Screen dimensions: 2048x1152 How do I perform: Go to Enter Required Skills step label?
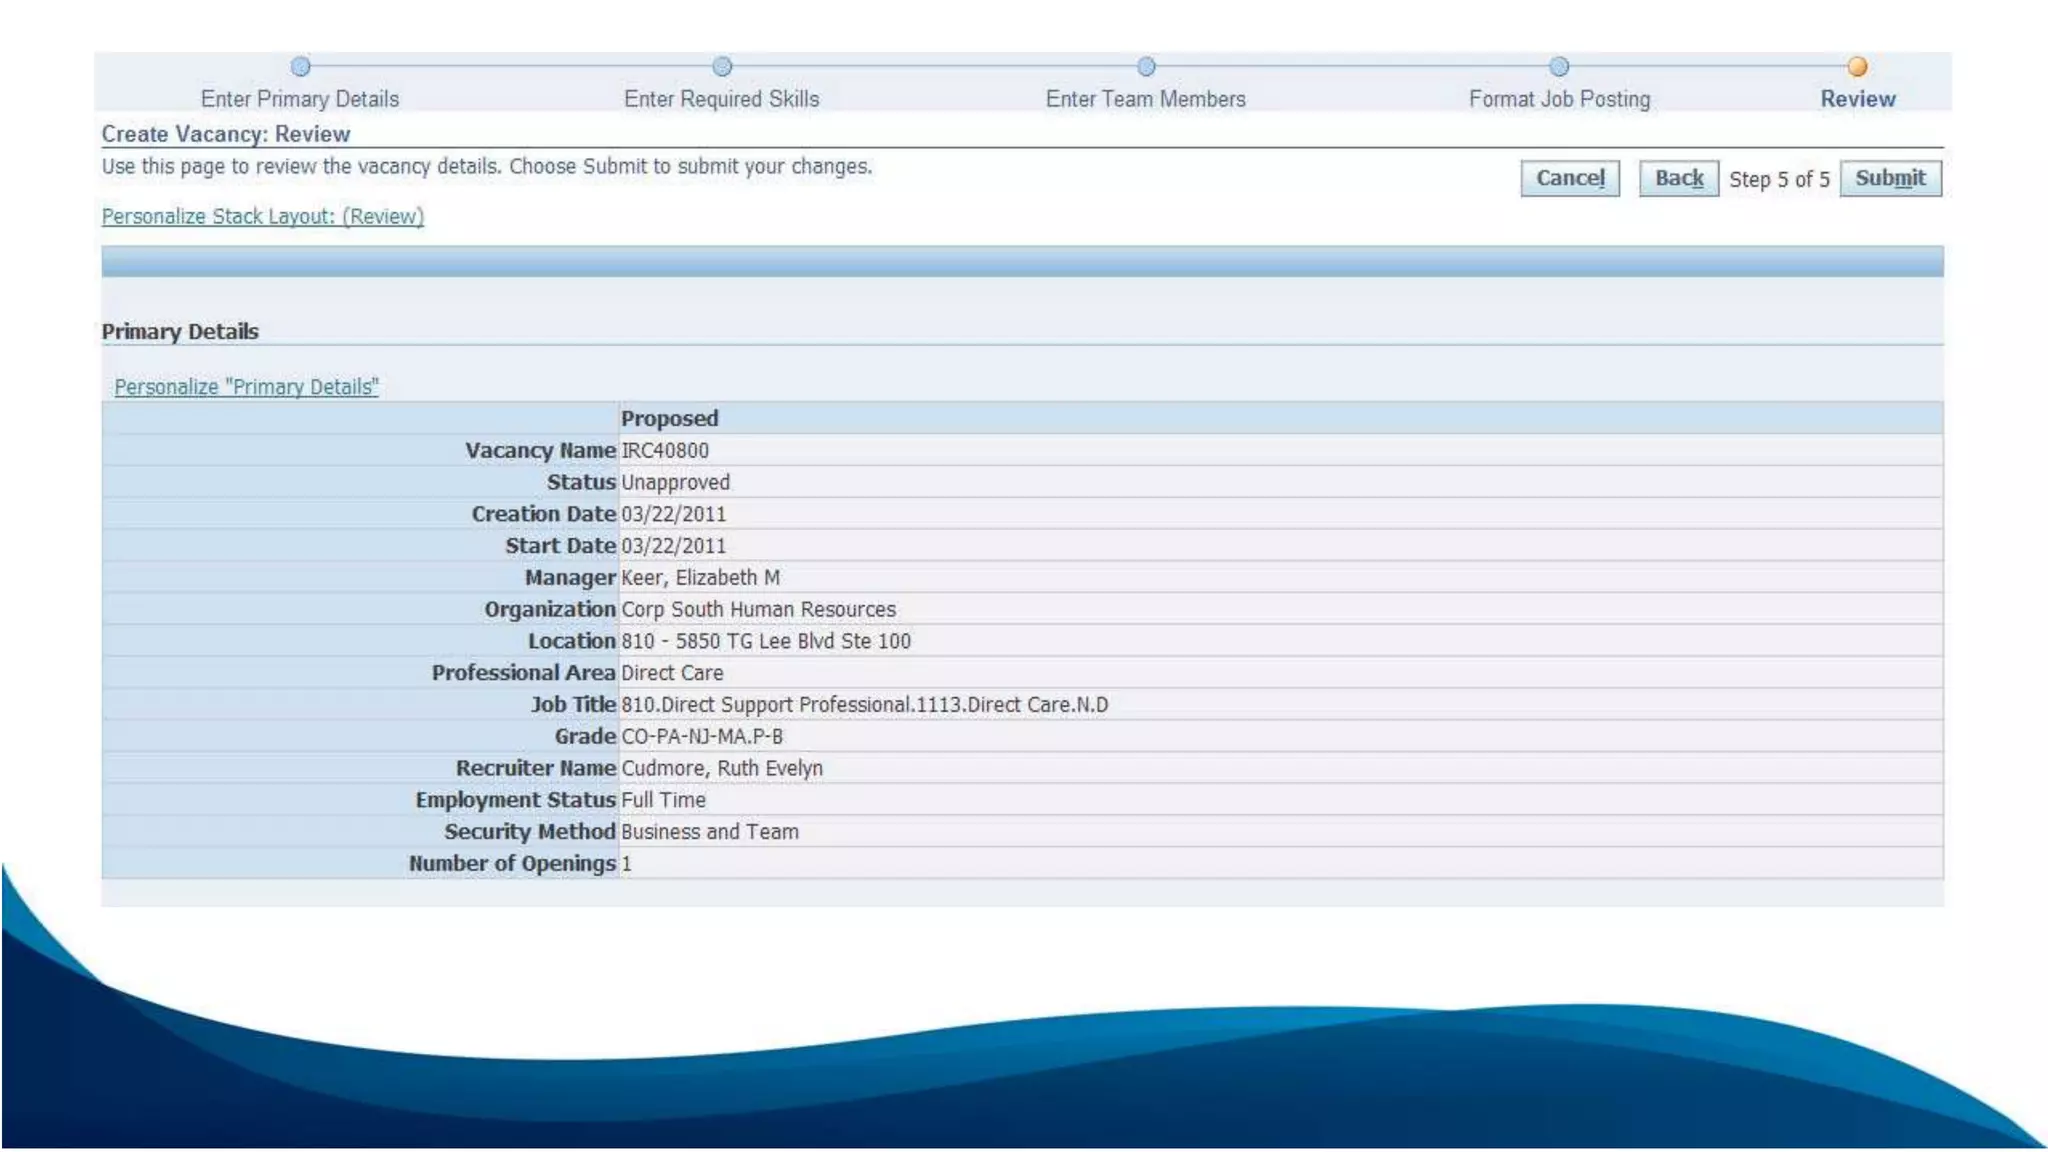click(x=721, y=99)
